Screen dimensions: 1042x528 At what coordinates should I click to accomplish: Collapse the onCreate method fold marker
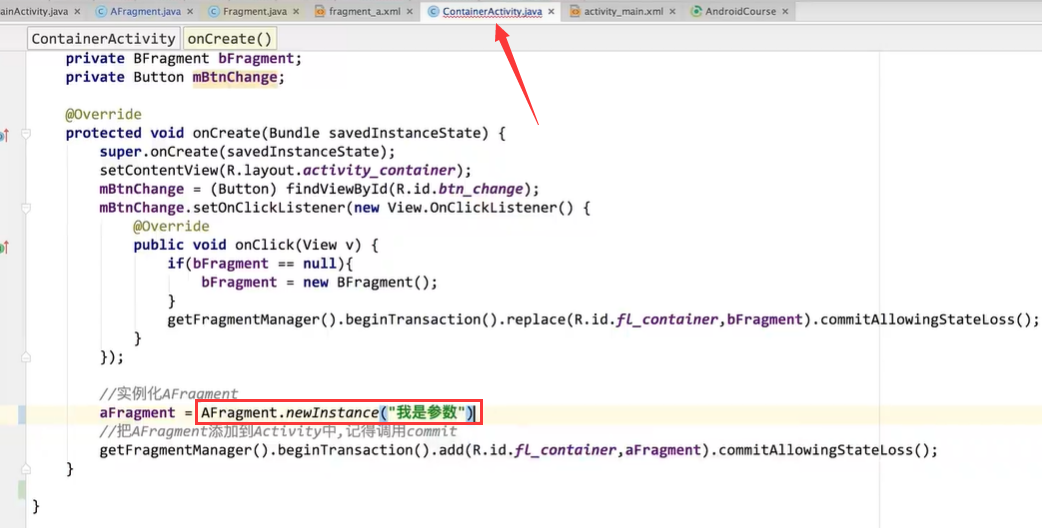(x=26, y=133)
